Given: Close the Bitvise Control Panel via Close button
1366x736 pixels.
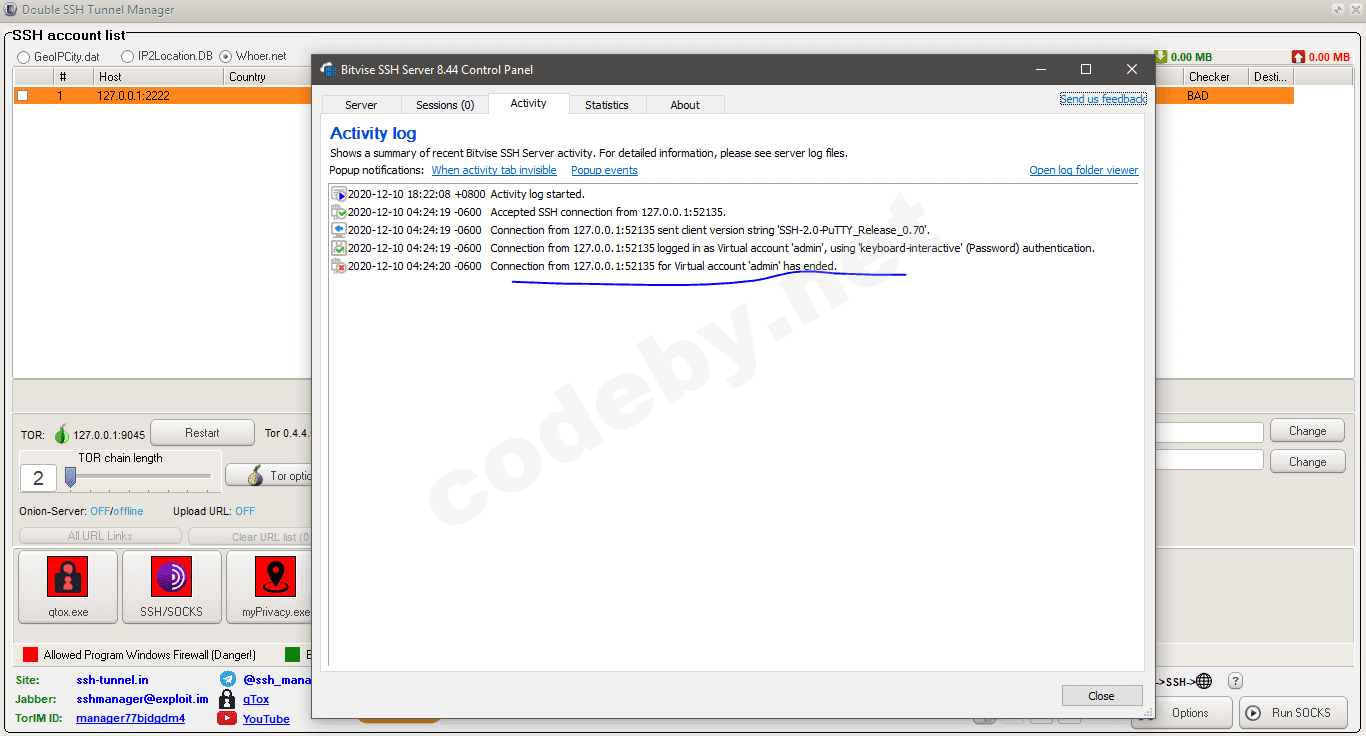Looking at the screenshot, I should tap(1101, 696).
